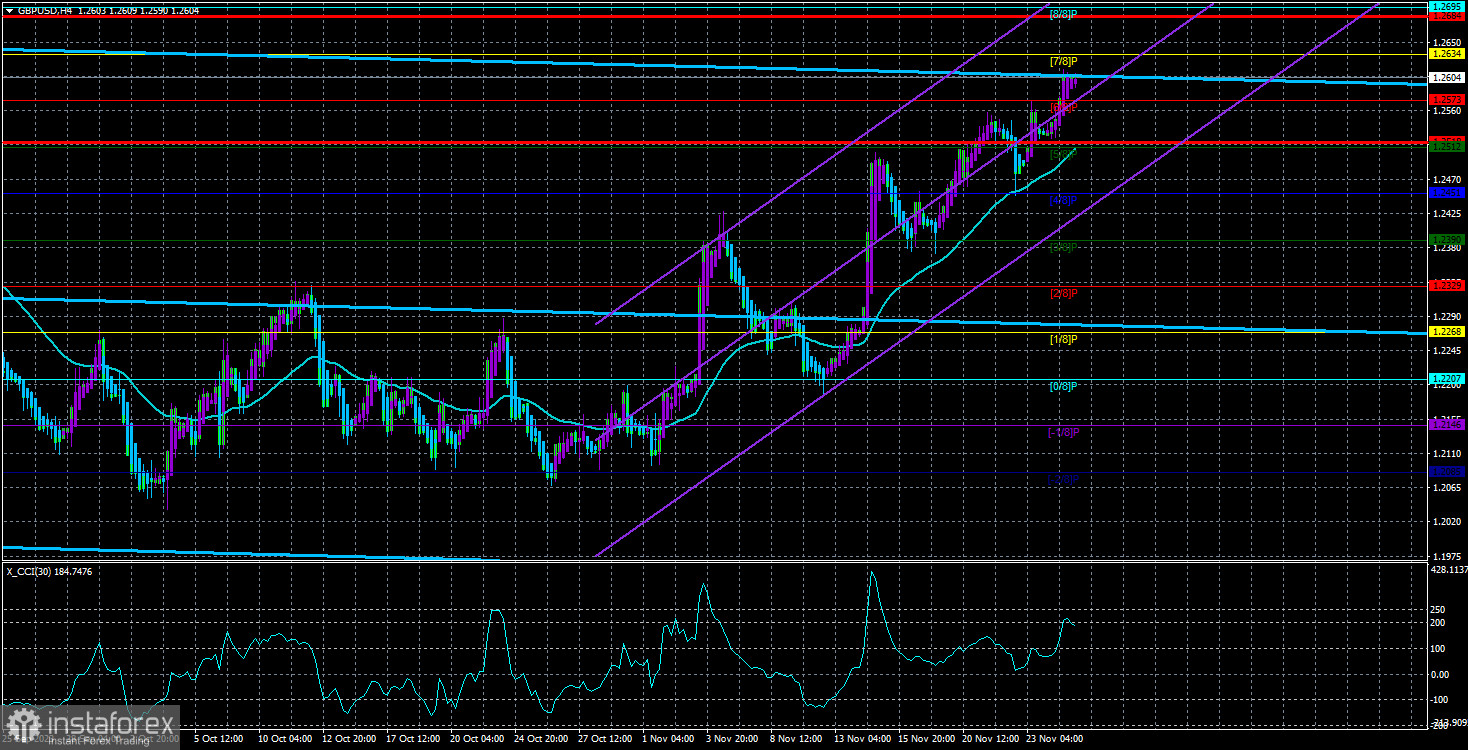Click the -100 value on CCI scale
The height and width of the screenshot is (750, 1468).
point(1440,699)
